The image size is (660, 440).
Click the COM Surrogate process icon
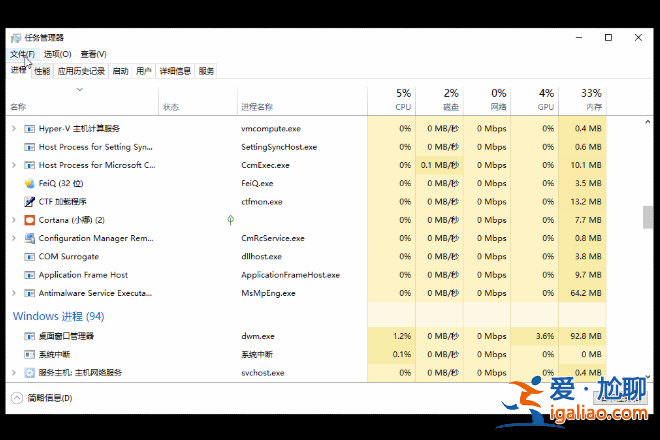(x=29, y=256)
